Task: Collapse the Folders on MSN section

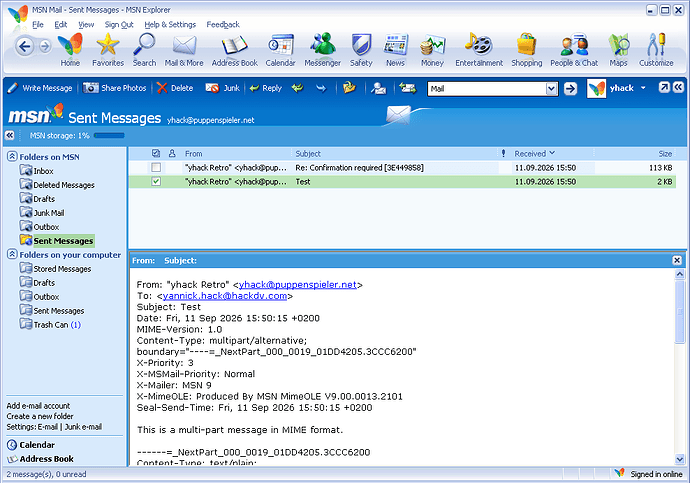Action: tap(12, 157)
